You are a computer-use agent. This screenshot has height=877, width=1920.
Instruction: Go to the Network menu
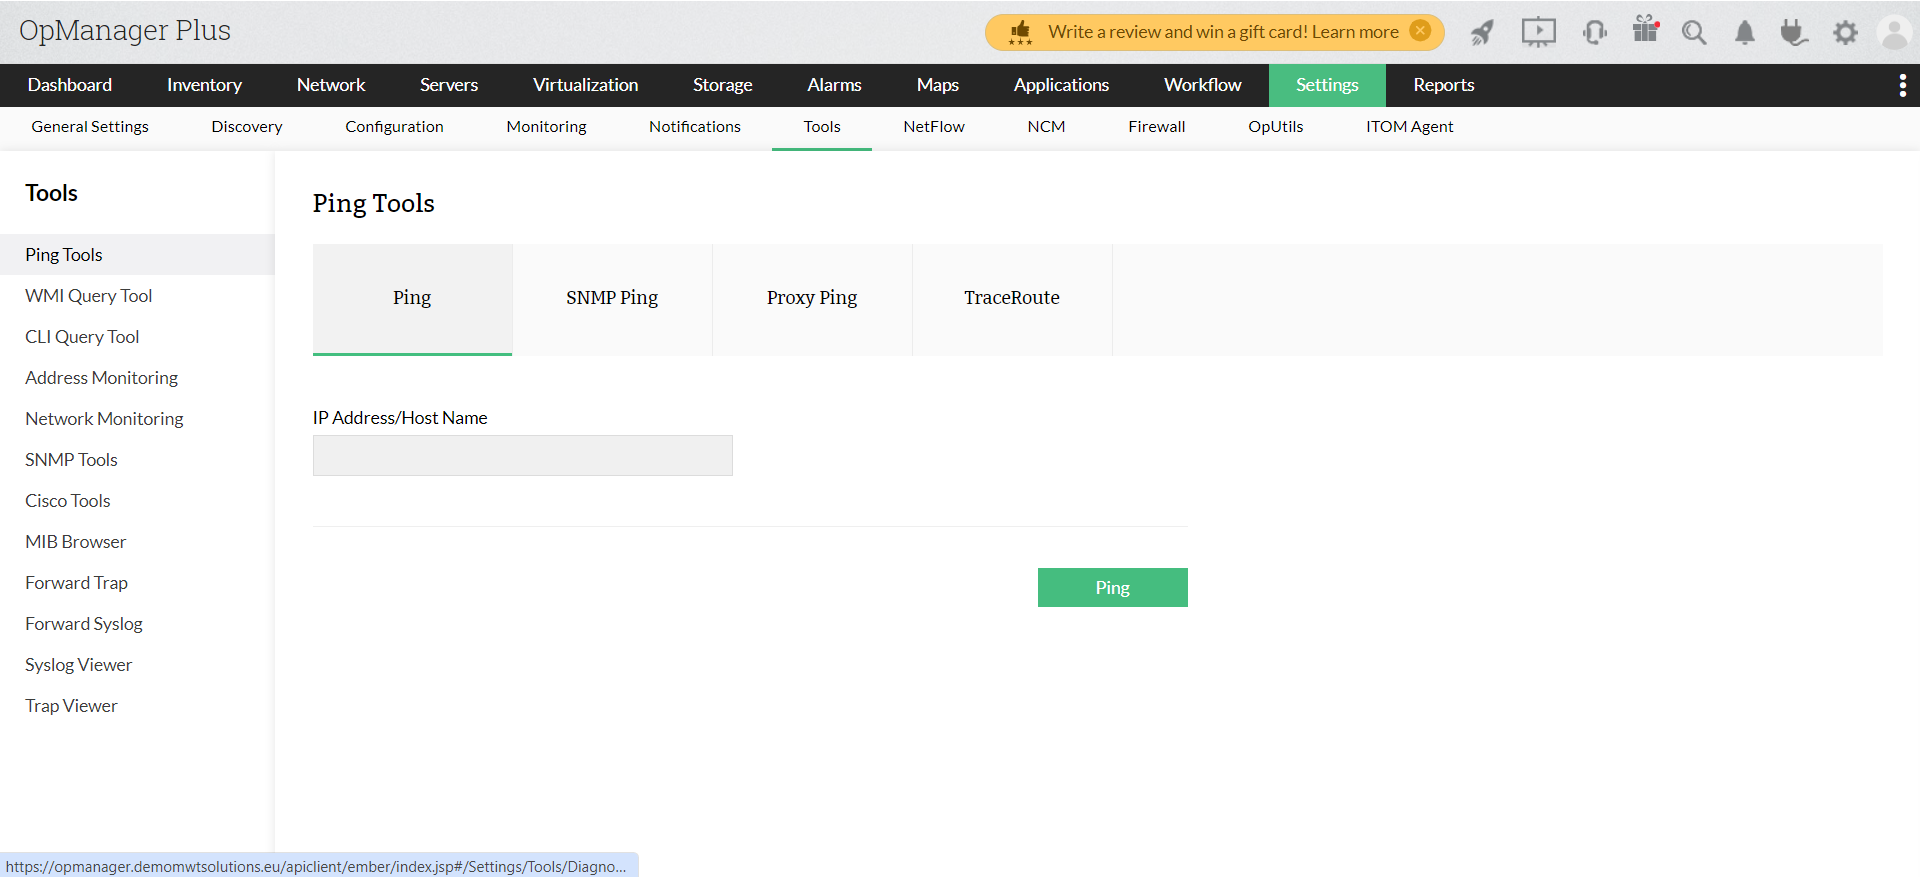[331, 85]
